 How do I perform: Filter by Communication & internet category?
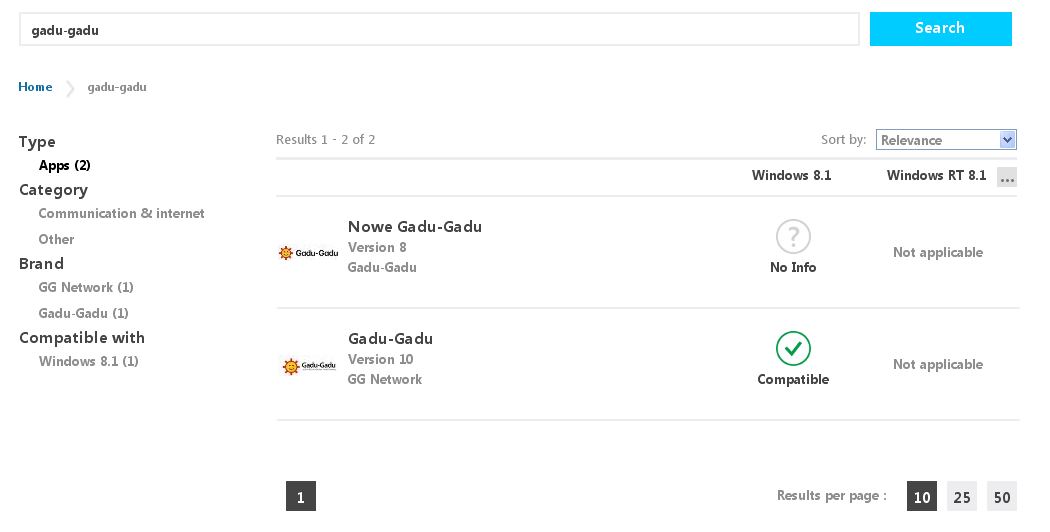click(121, 213)
